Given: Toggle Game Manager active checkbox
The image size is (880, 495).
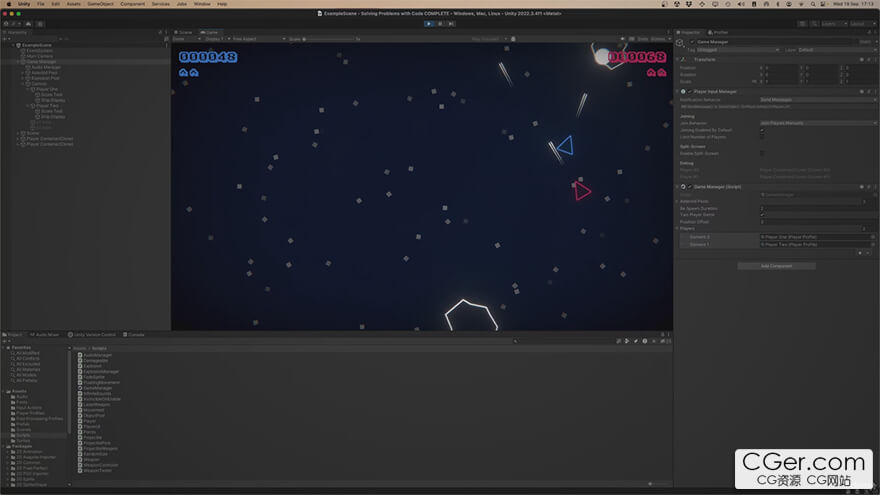Looking at the screenshot, I should click(x=692, y=42).
